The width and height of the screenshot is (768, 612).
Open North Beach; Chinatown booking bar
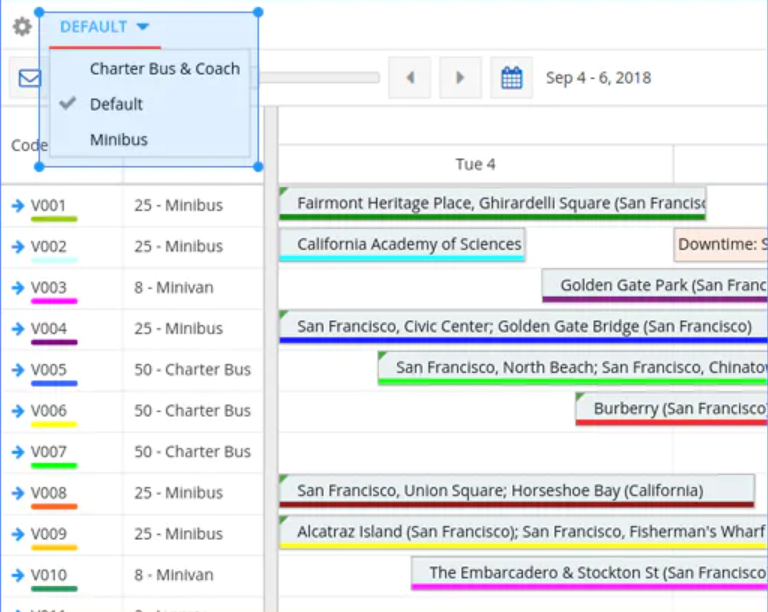pyautogui.click(x=573, y=367)
